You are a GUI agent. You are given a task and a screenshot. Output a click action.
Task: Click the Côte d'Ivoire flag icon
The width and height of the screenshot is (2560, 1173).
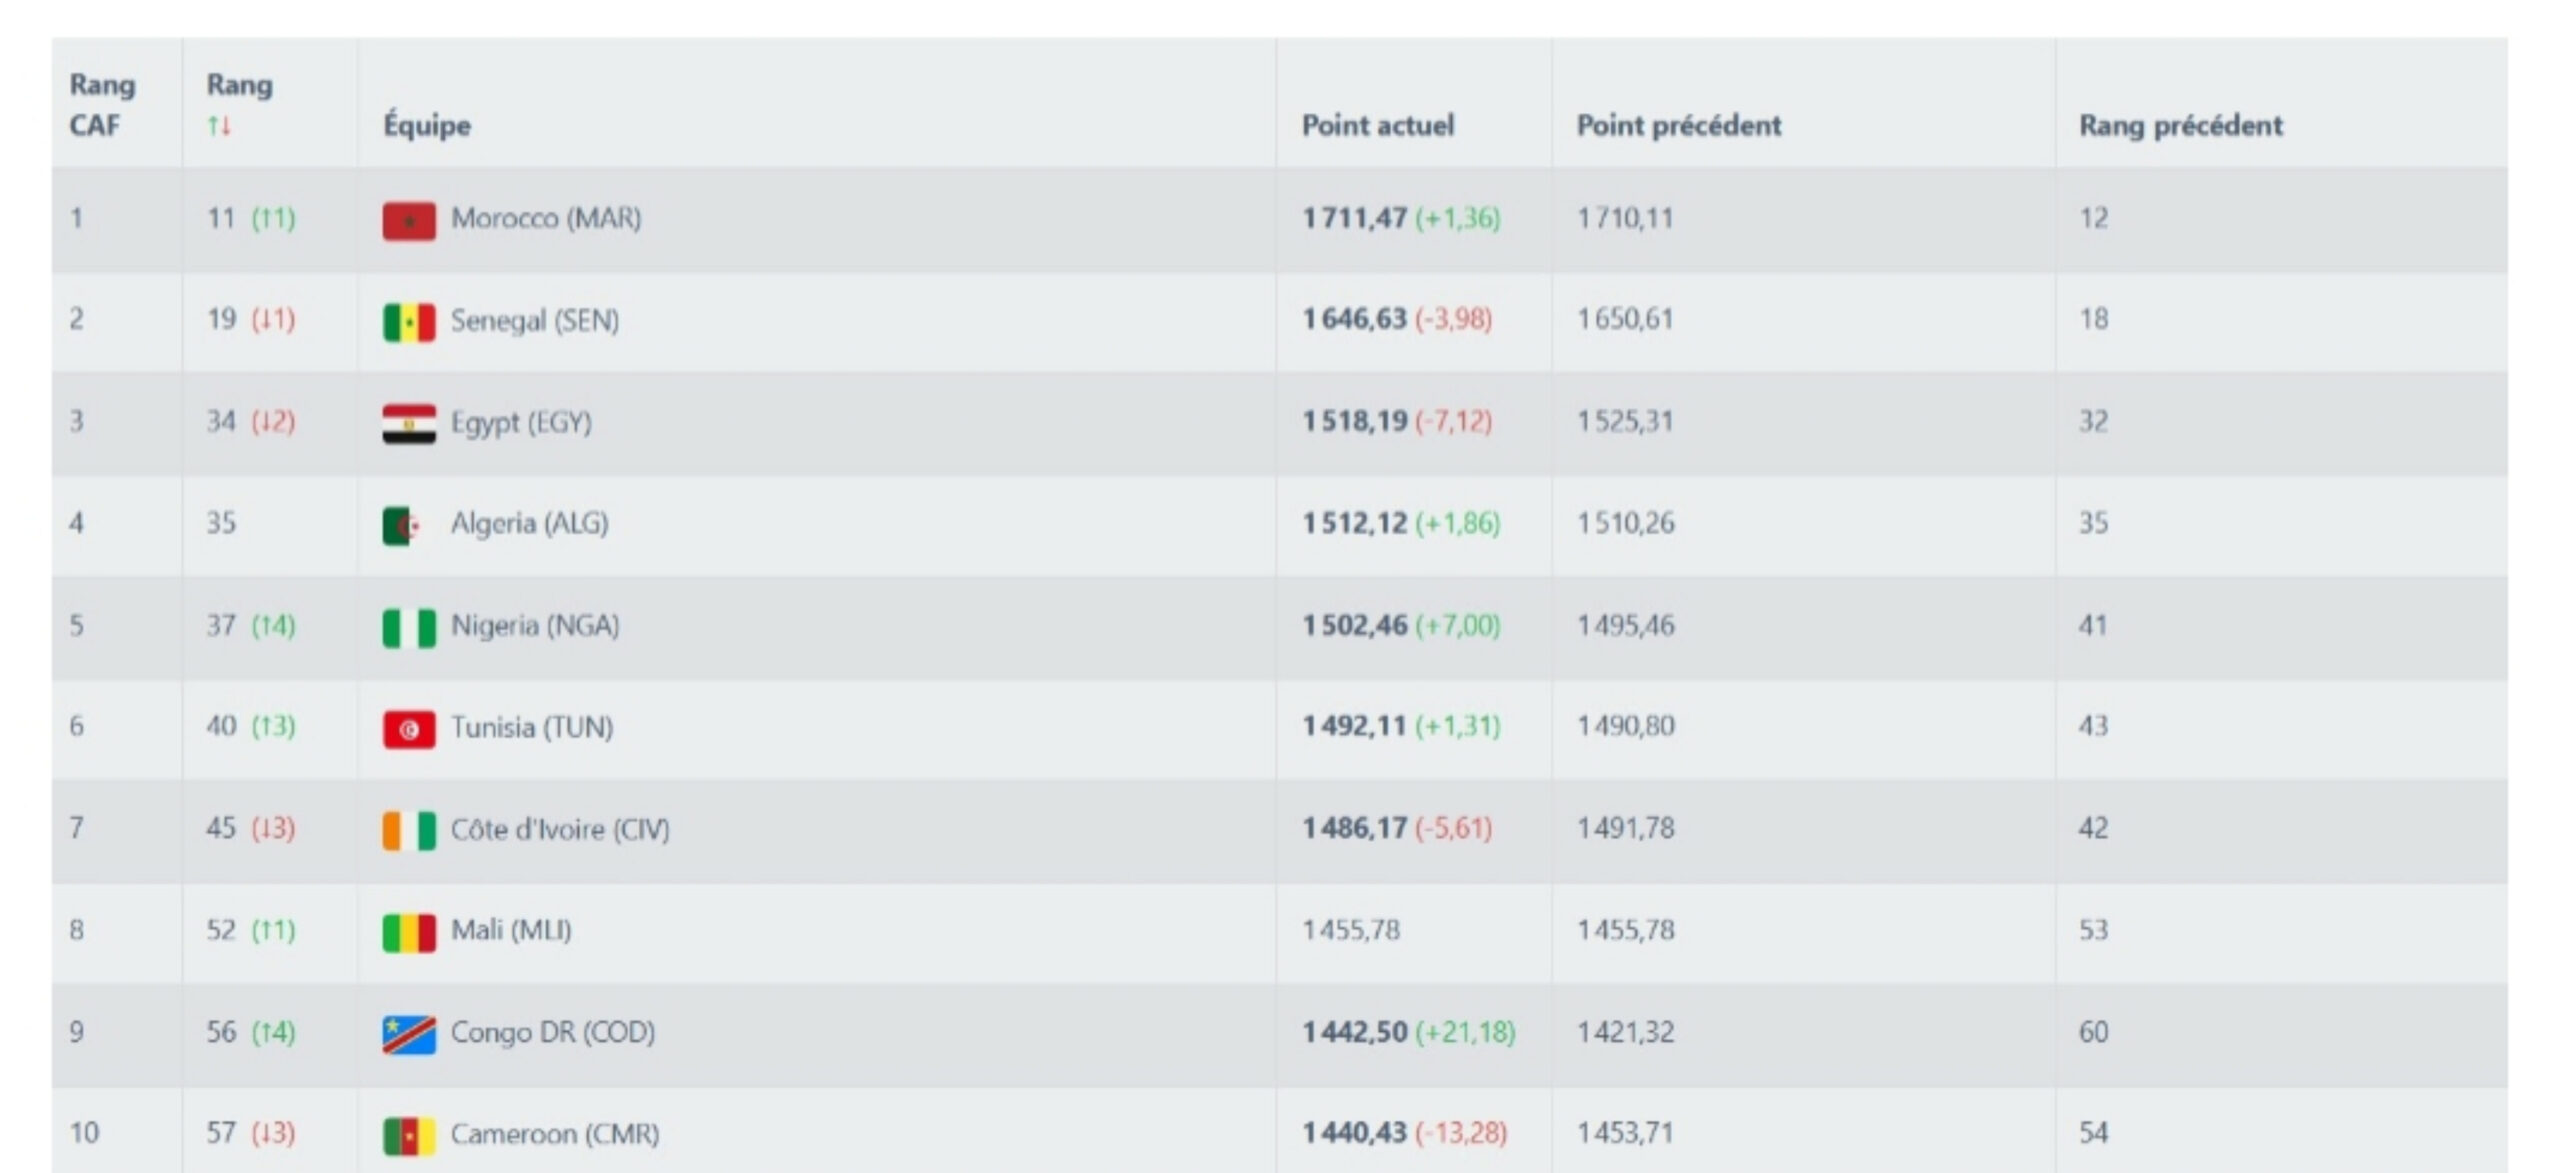(409, 831)
